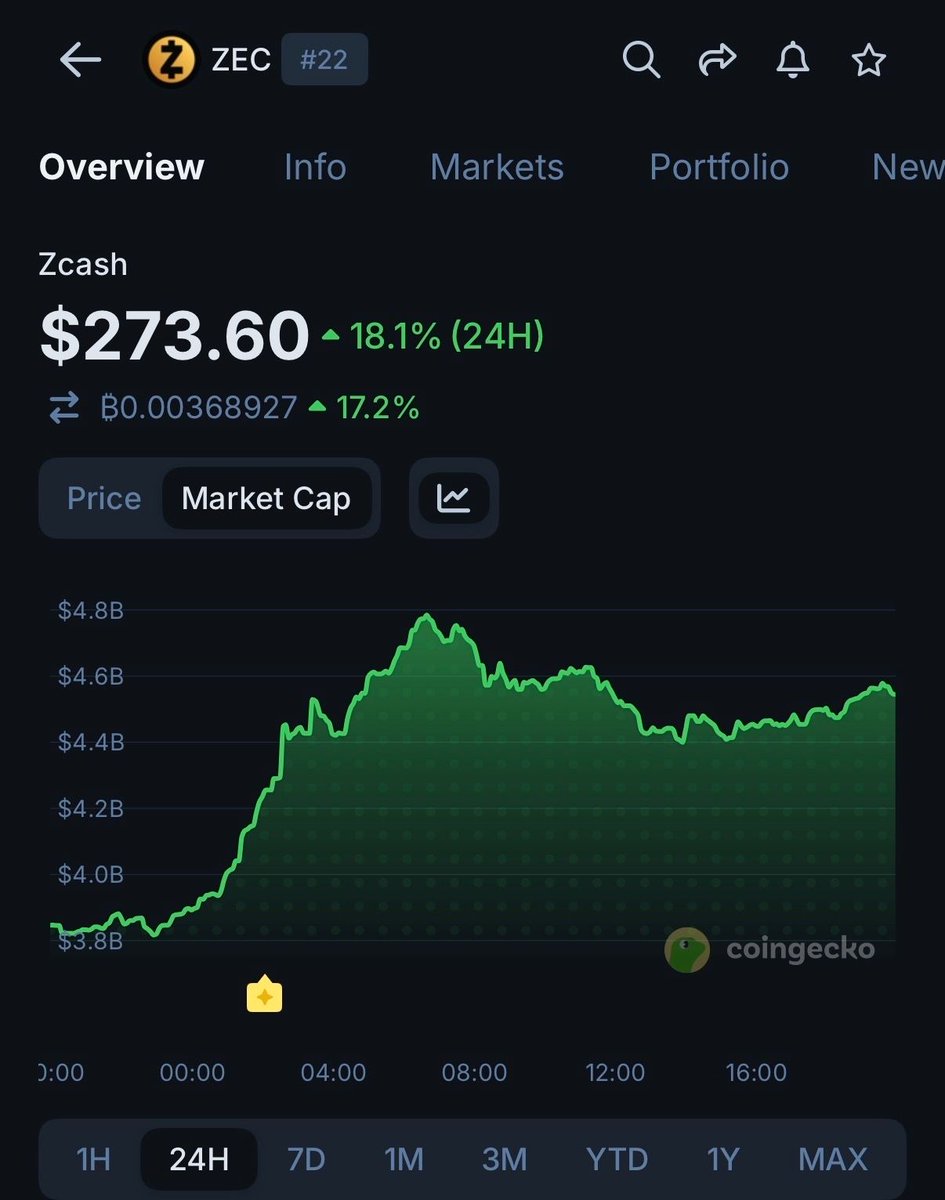This screenshot has height=1200, width=945.
Task: Tap the #22 rank badge
Action: [x=323, y=60]
